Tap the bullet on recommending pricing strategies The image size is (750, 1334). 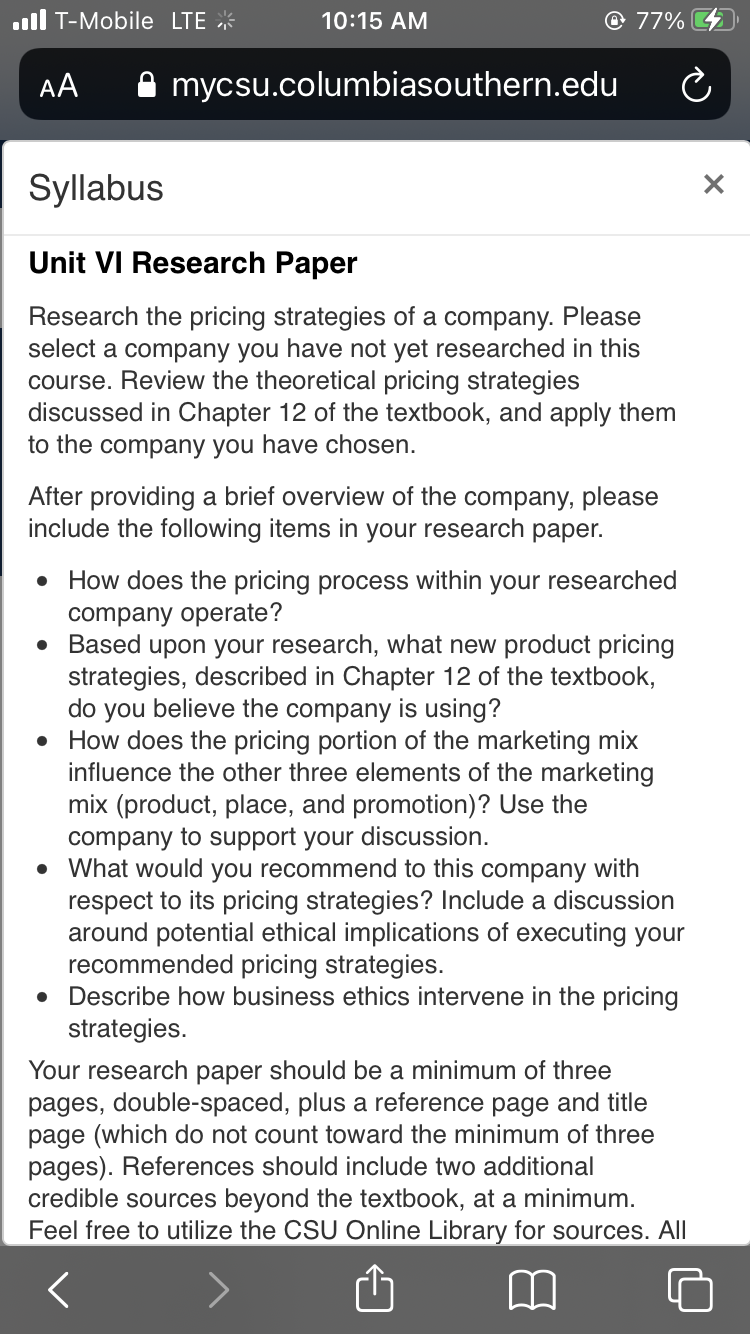coord(376,916)
